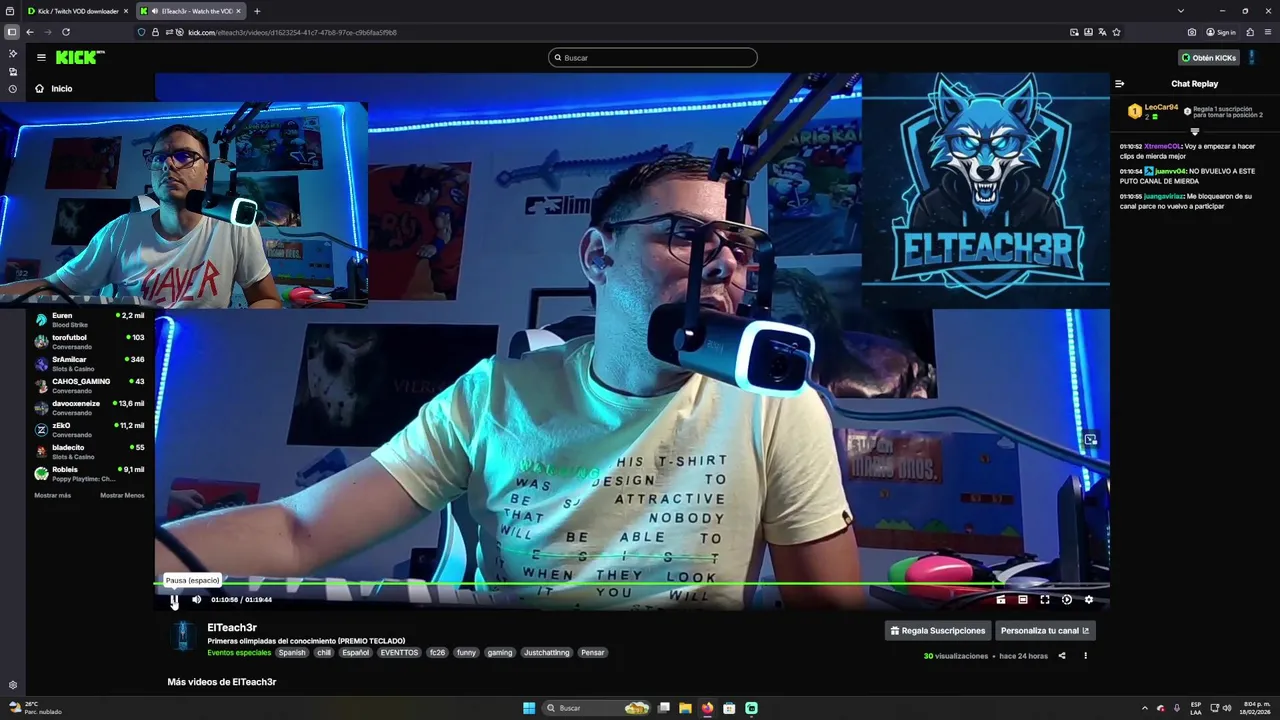Click the chill tag
This screenshot has height=720, width=1280.
tap(324, 653)
